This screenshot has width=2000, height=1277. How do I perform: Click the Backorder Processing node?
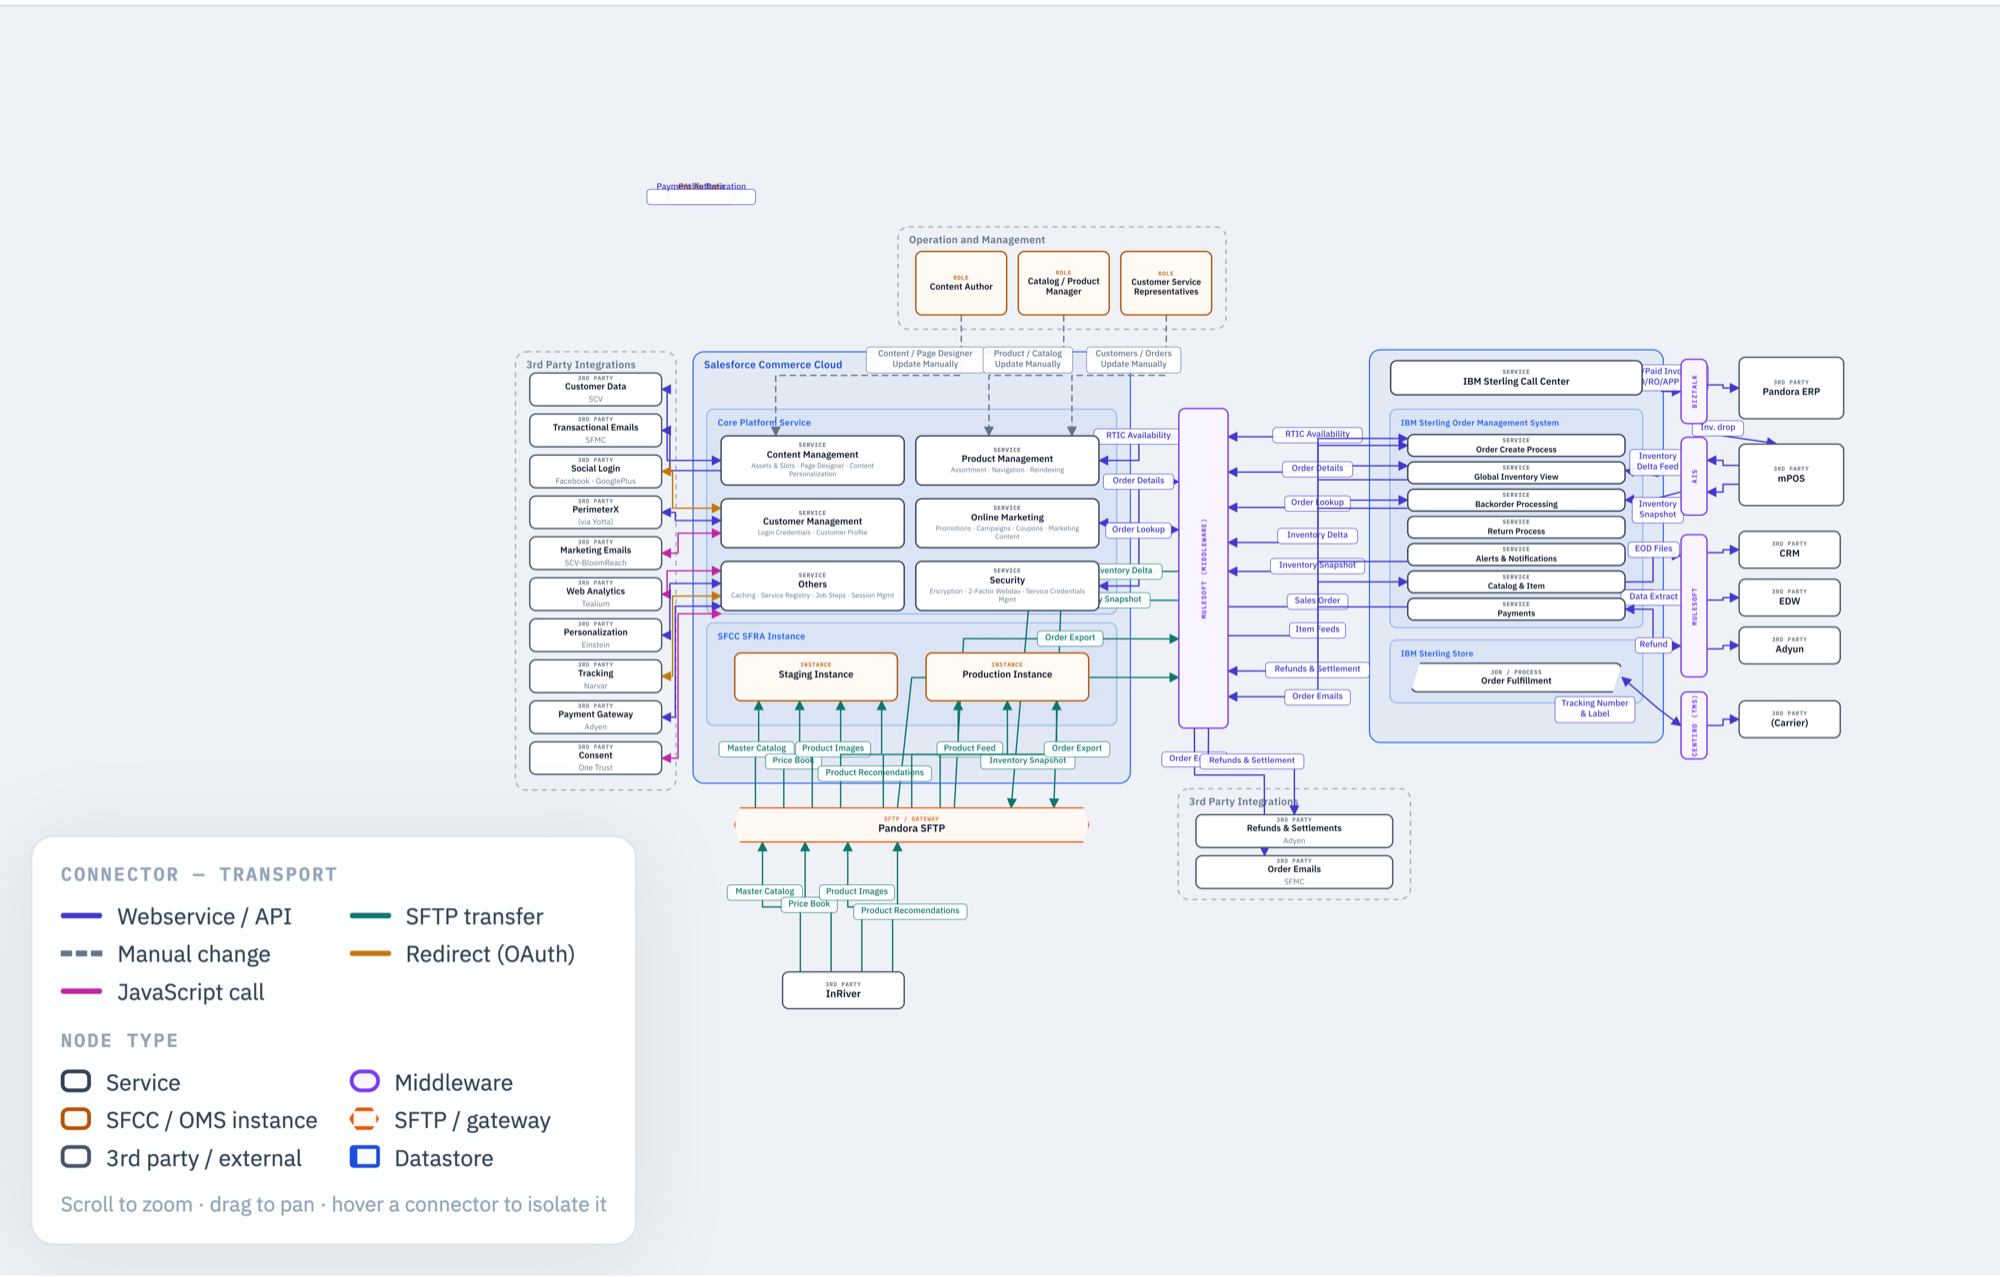[x=1516, y=500]
